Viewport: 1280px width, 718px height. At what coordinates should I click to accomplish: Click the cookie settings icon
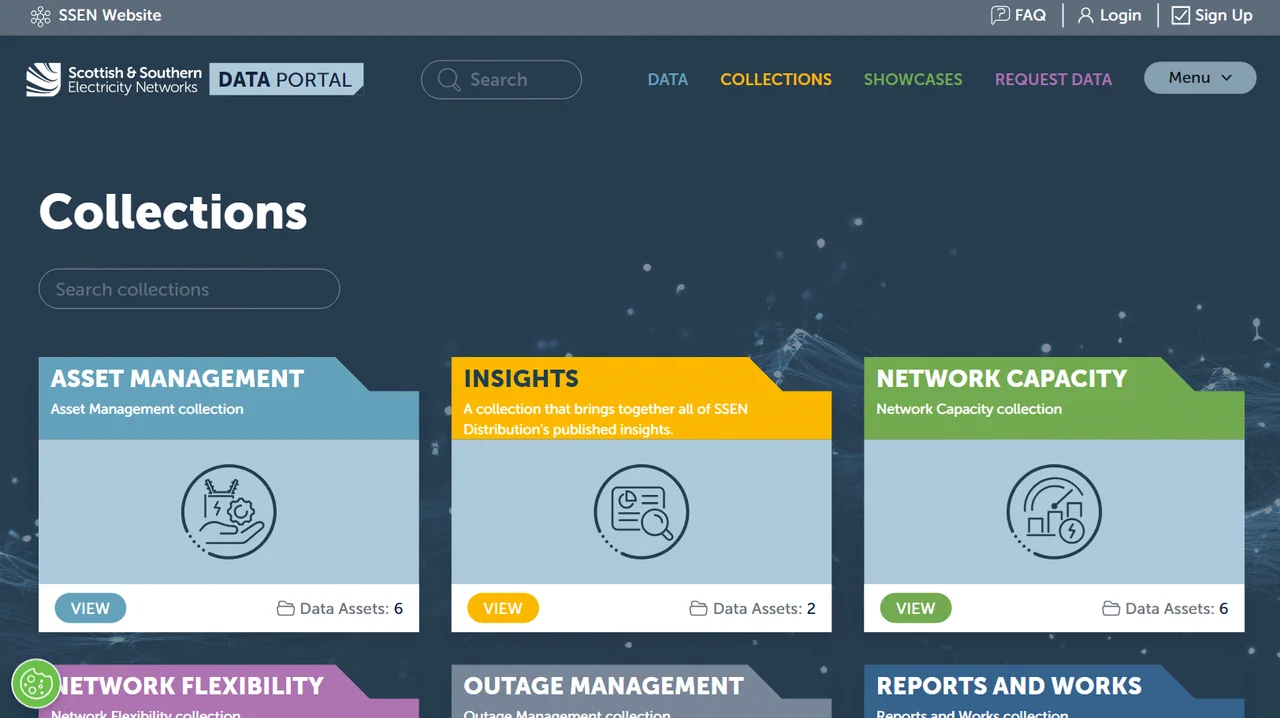coord(36,684)
